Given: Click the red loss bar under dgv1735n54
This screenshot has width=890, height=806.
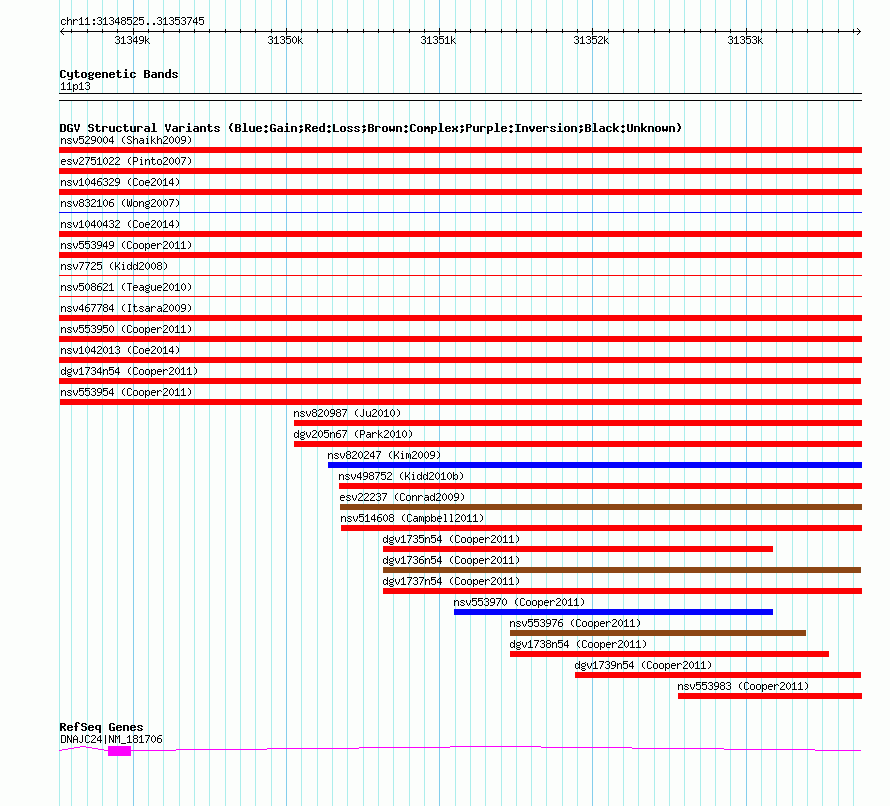Looking at the screenshot, I should click(x=578, y=549).
